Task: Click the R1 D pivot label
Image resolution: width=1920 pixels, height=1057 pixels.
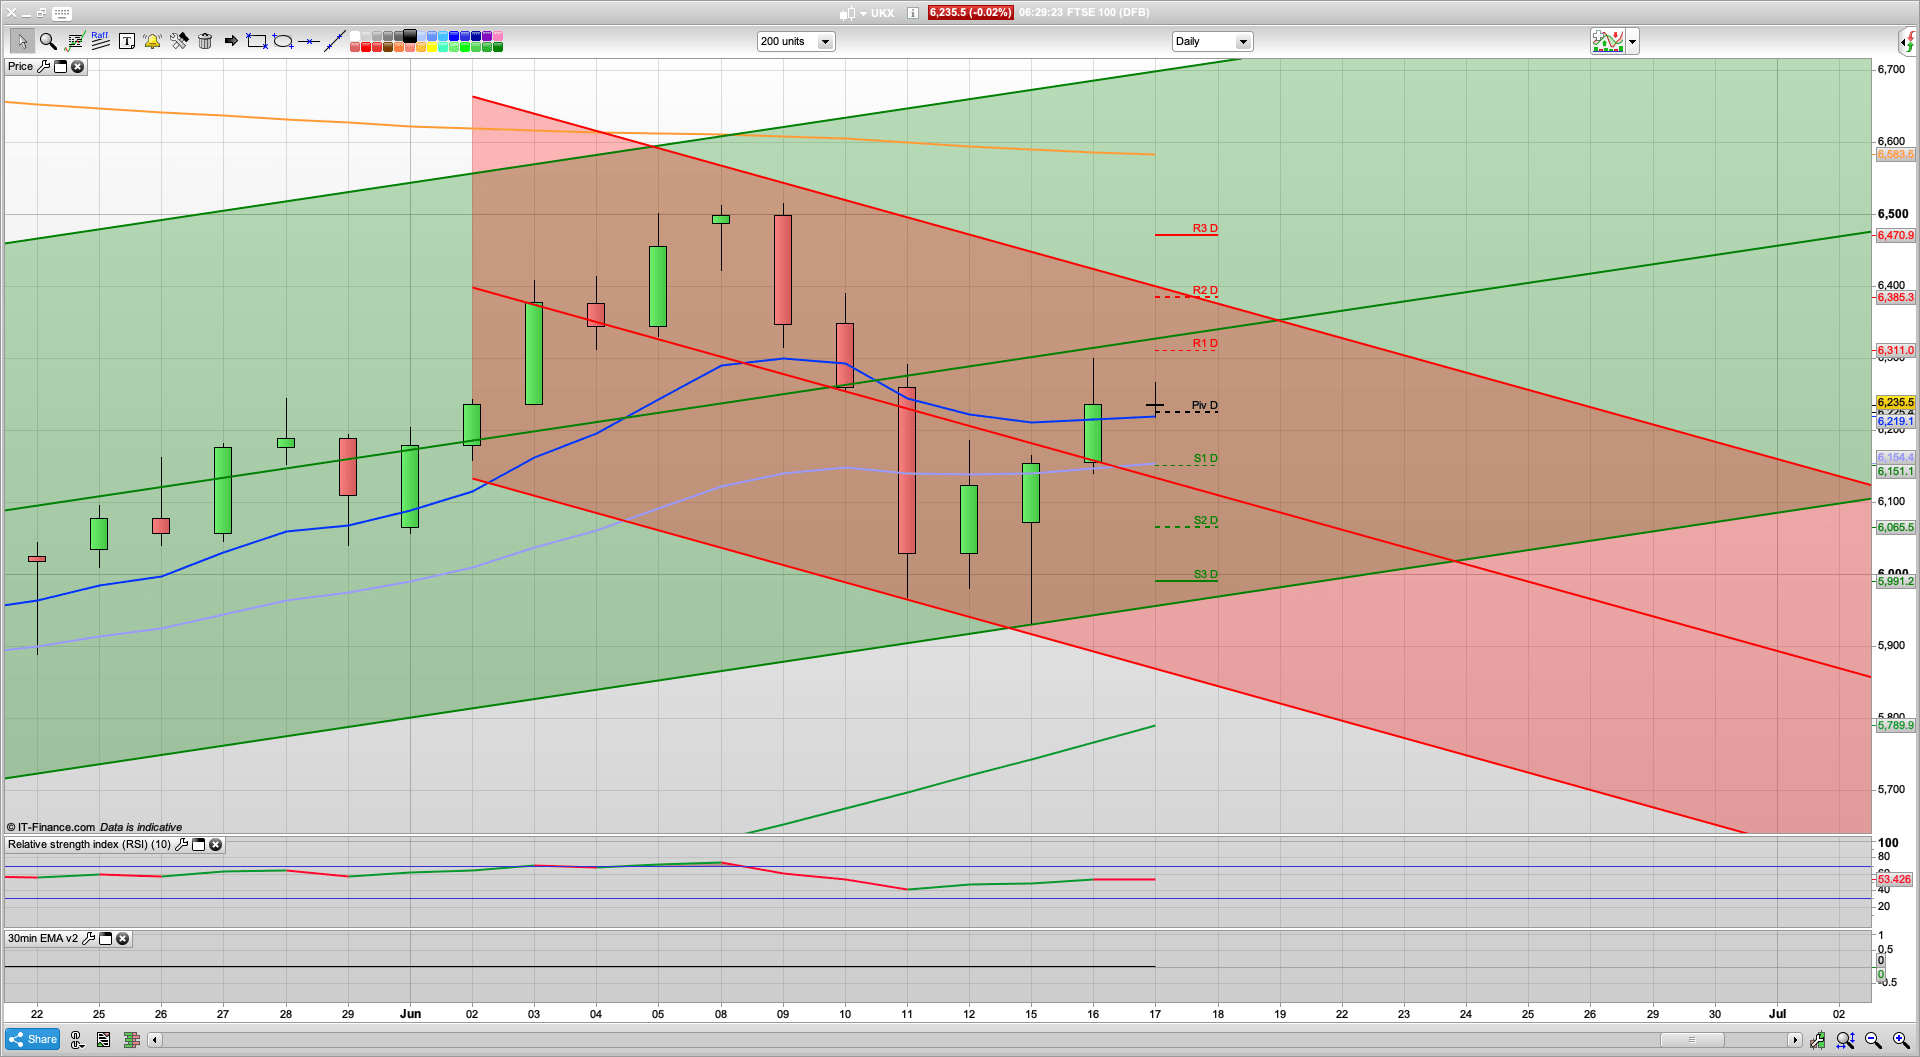Action: pyautogui.click(x=1205, y=343)
